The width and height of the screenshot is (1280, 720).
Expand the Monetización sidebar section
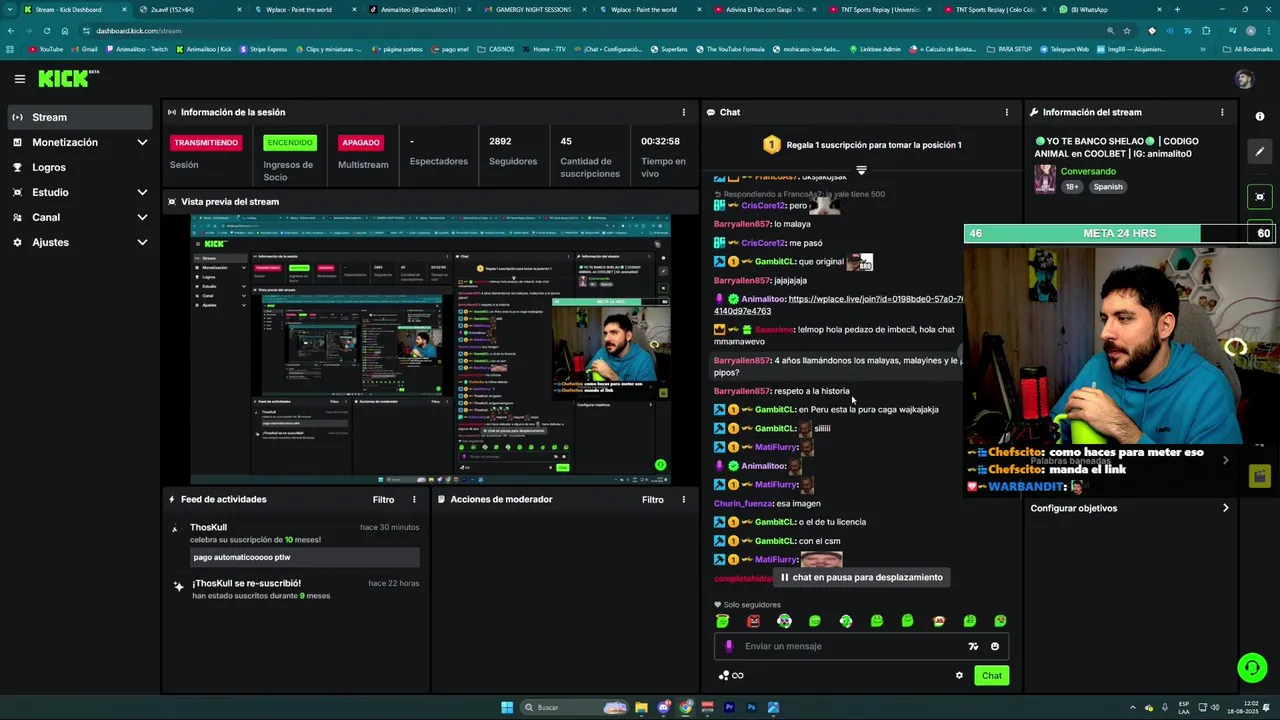point(142,142)
